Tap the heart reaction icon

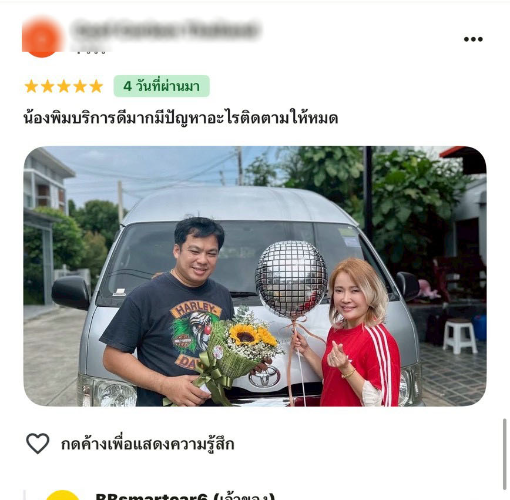(38, 443)
